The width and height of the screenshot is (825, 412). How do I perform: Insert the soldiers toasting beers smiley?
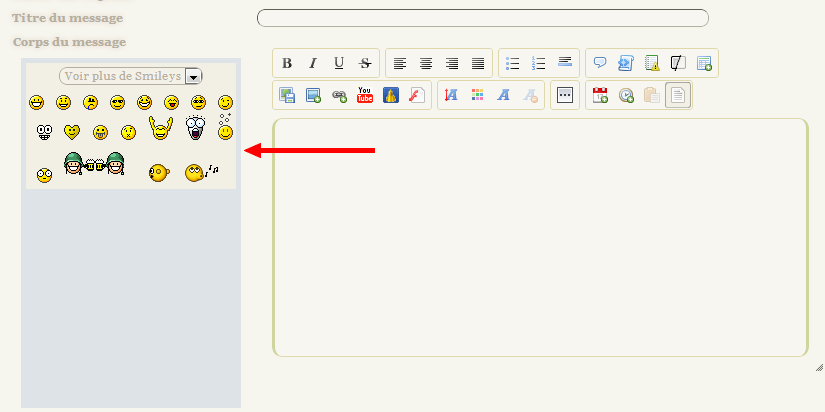coord(94,164)
